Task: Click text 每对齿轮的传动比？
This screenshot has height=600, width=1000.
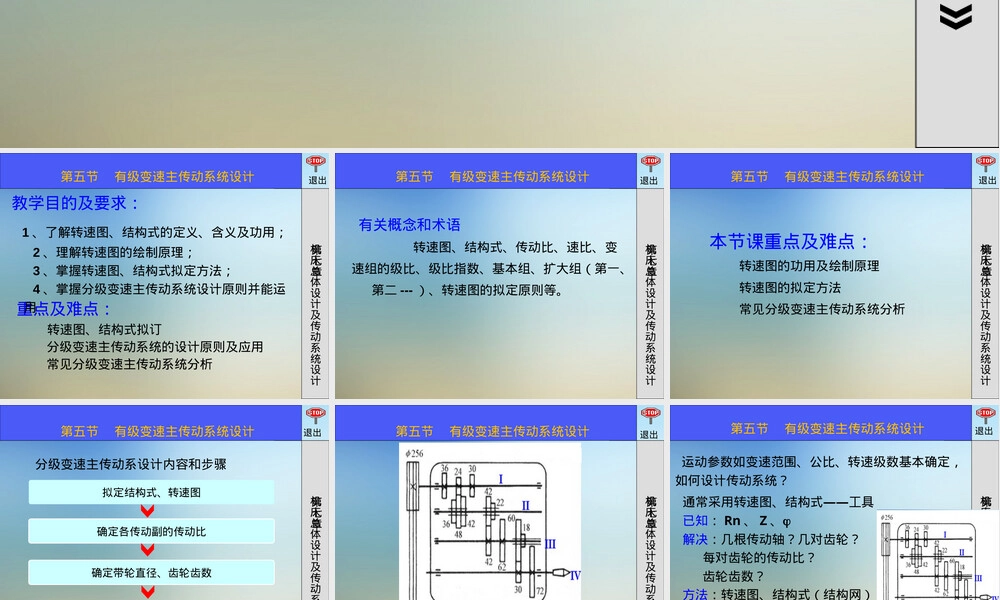Action: [x=760, y=557]
